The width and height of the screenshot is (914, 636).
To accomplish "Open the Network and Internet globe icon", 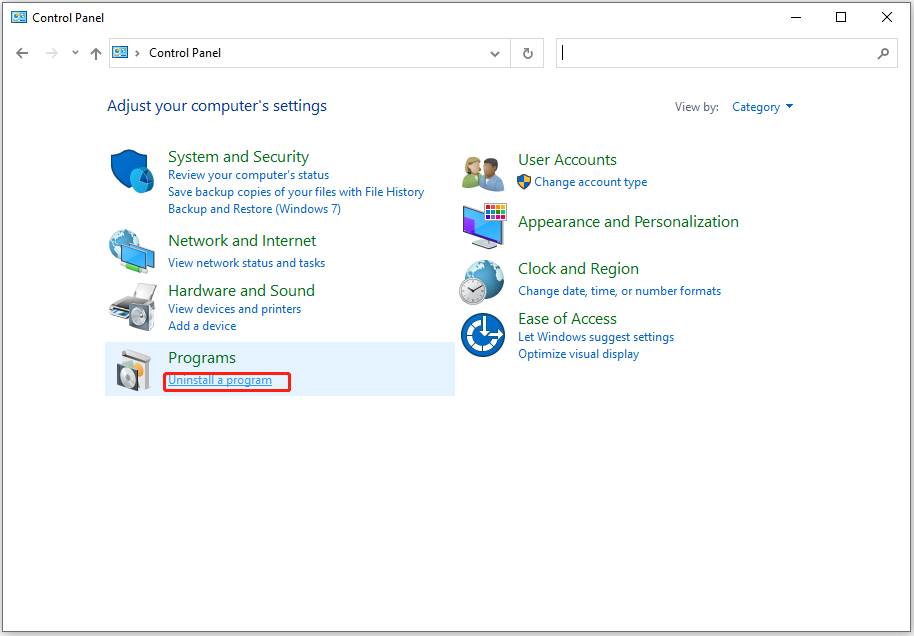I will coord(132,251).
